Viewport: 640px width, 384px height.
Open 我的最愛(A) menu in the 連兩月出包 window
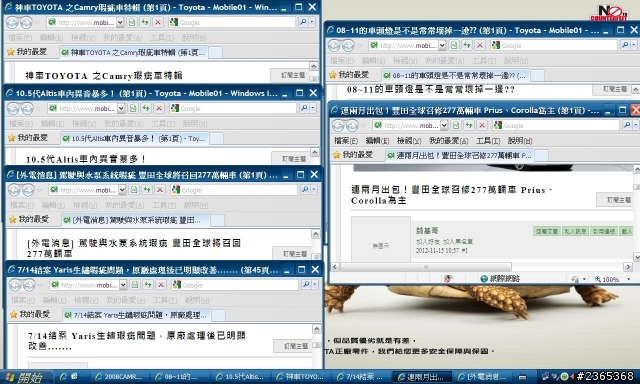[x=448, y=141]
